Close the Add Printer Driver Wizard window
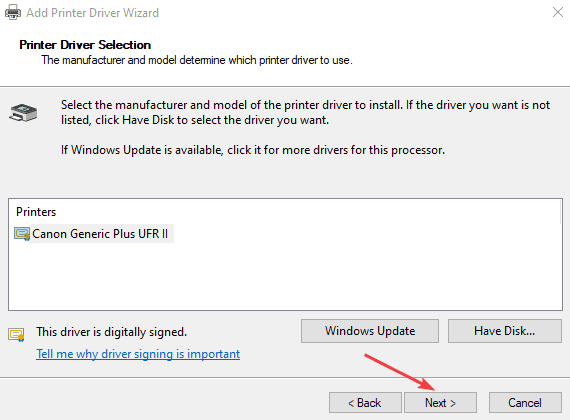Screen dimensions: 570x420 (558, 12)
